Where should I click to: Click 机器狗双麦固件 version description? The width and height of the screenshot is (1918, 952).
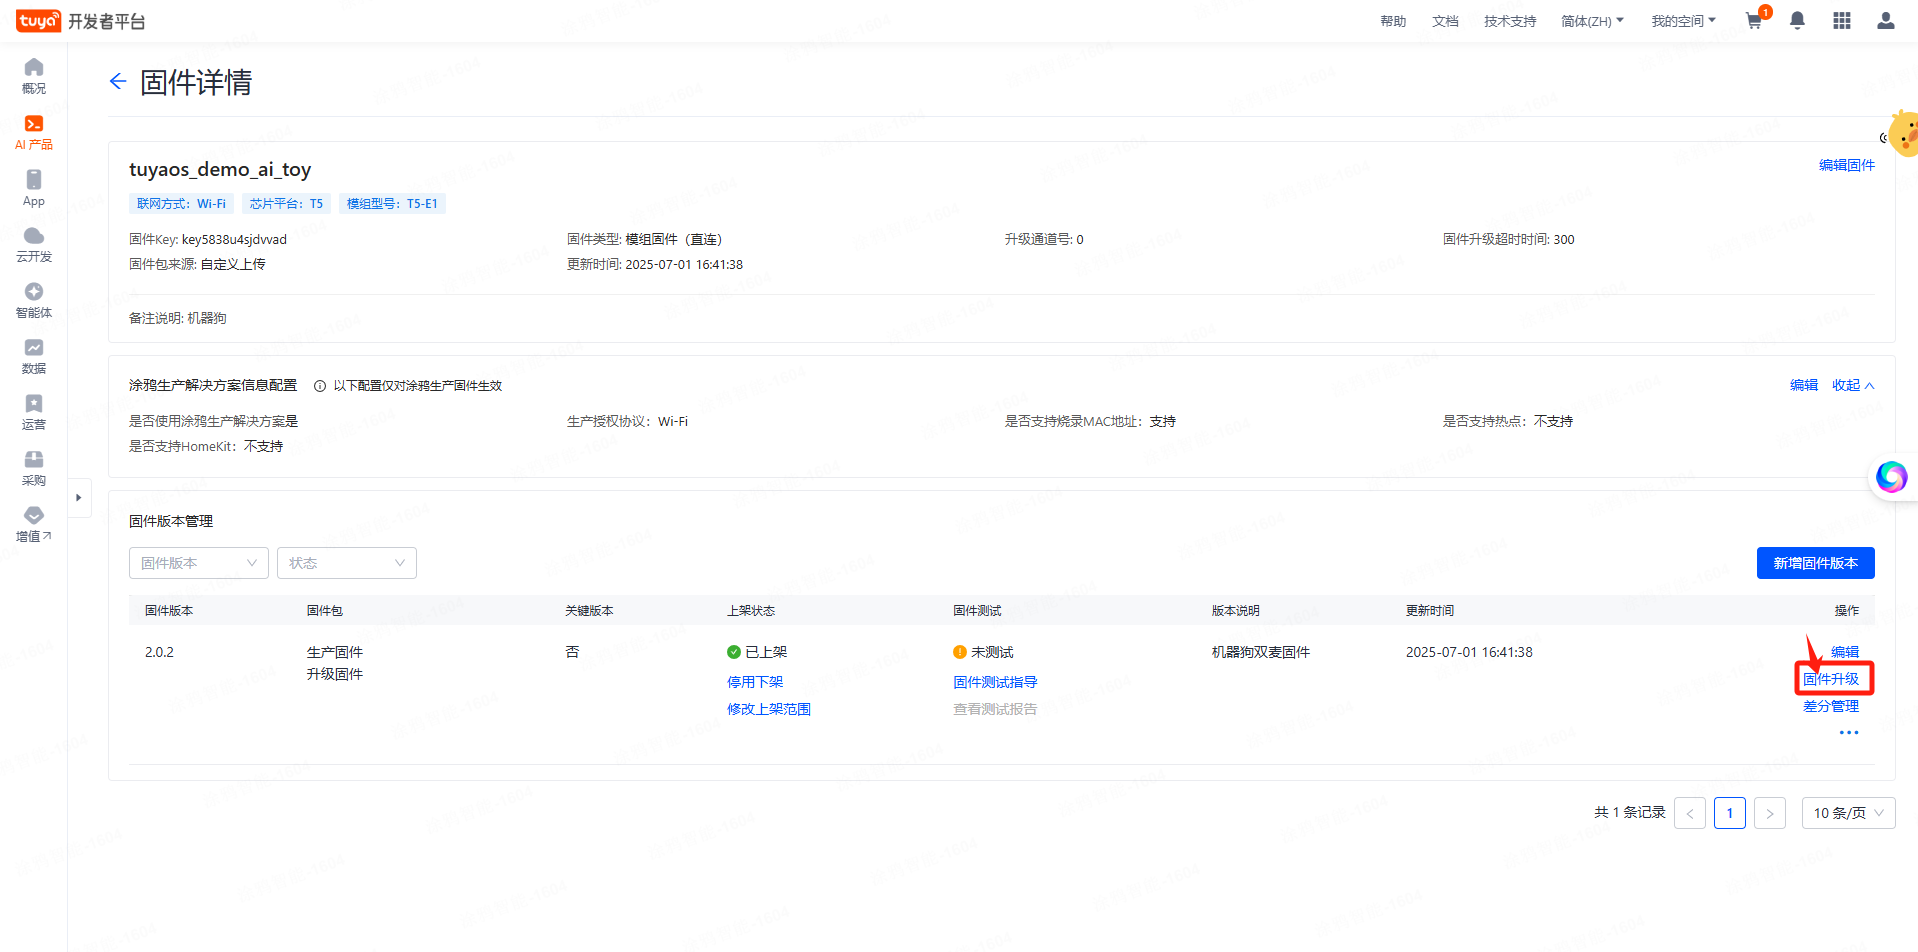pyautogui.click(x=1261, y=652)
